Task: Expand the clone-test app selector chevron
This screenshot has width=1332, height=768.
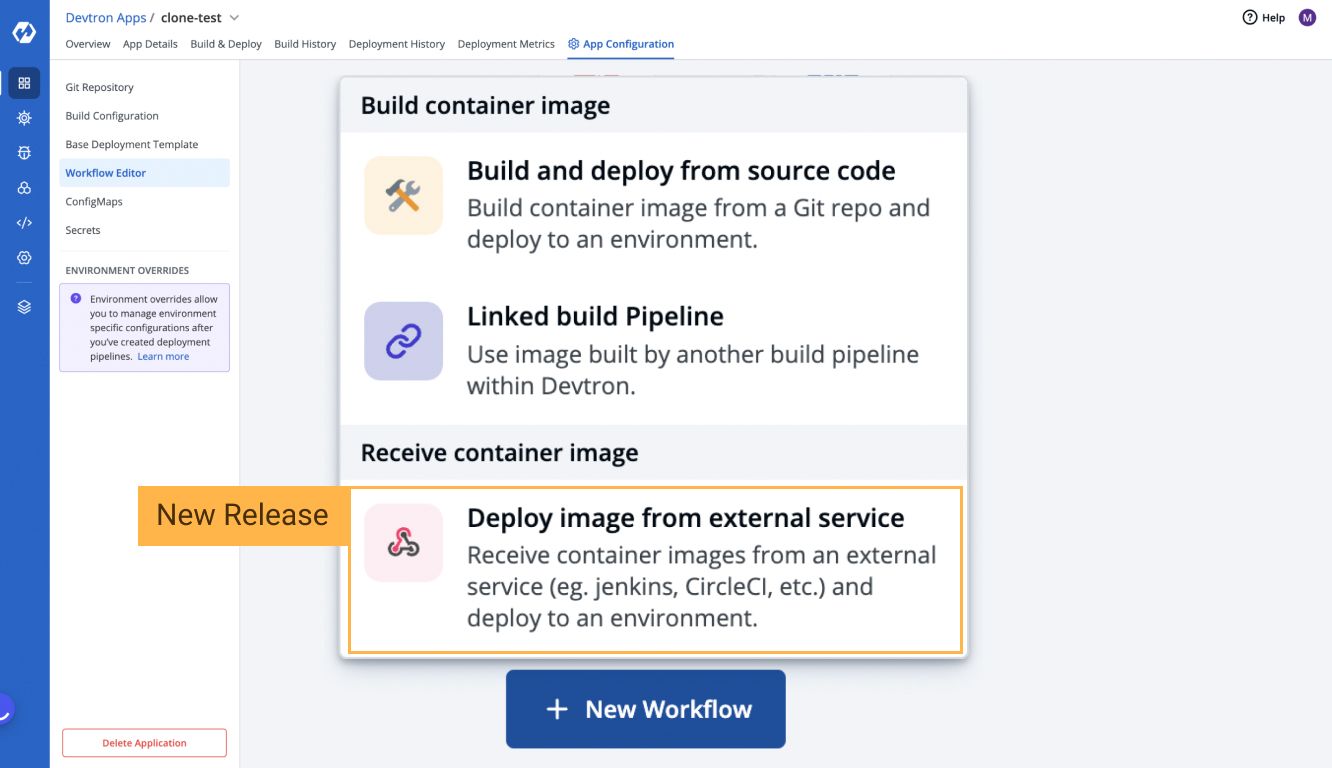Action: [234, 17]
